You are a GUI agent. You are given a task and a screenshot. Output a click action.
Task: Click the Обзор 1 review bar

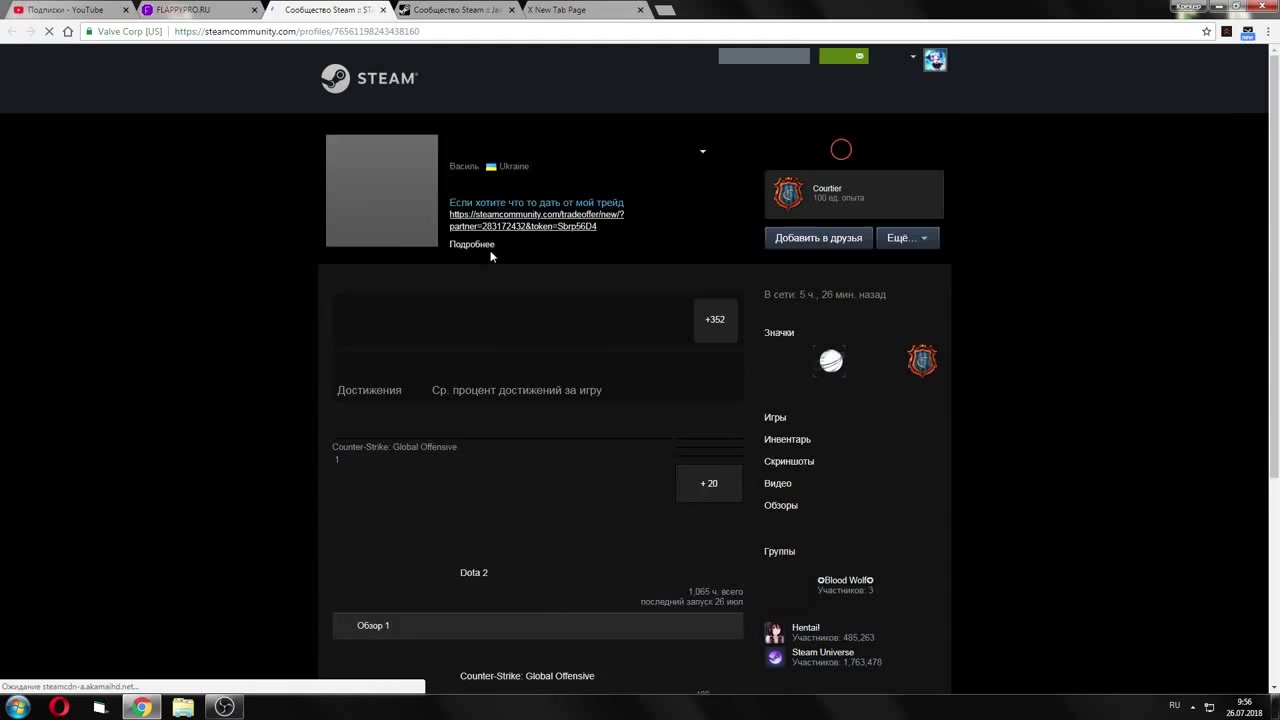click(x=538, y=626)
